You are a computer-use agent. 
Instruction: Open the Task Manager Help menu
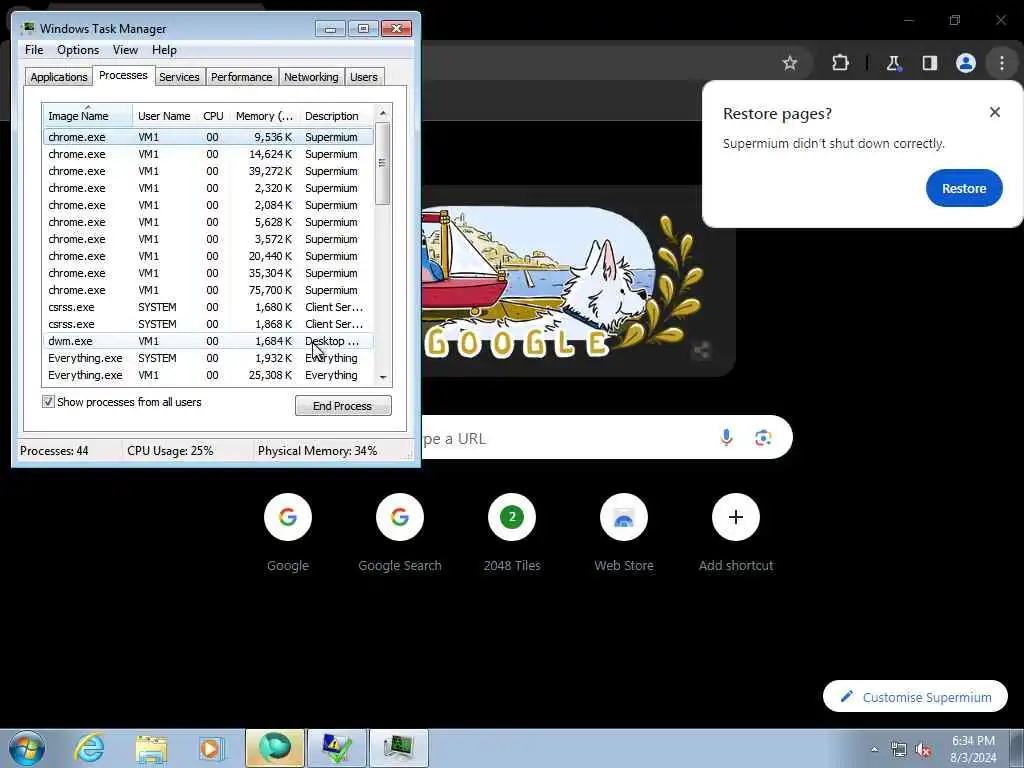pos(164,50)
